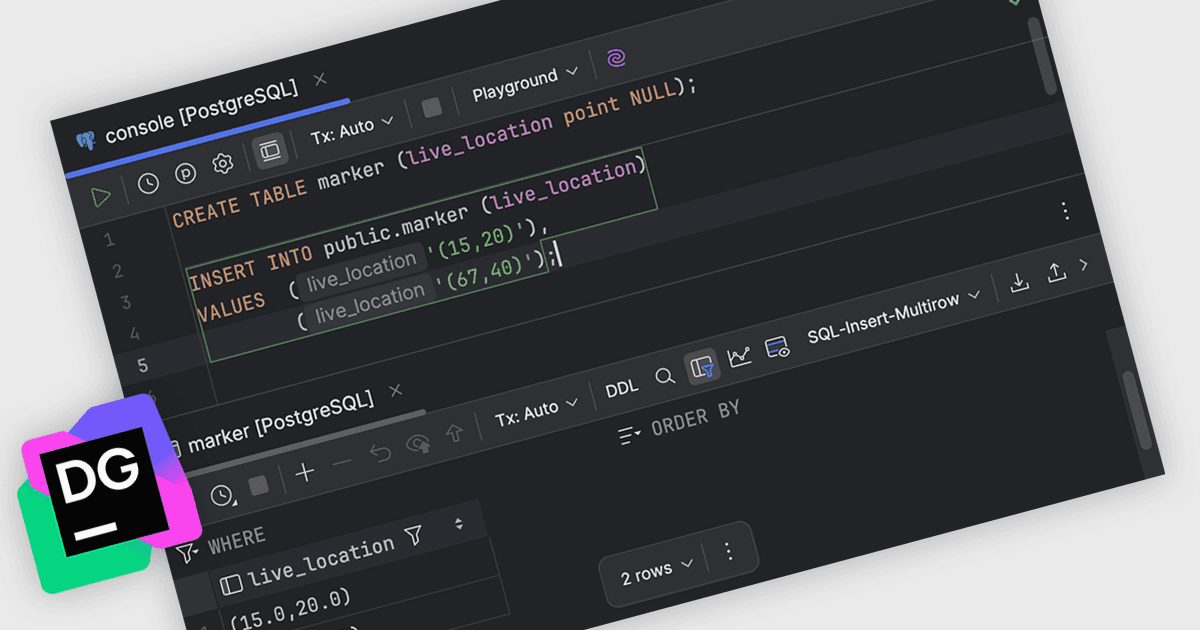Open console settings gear icon
1200x630 pixels.
(222, 163)
